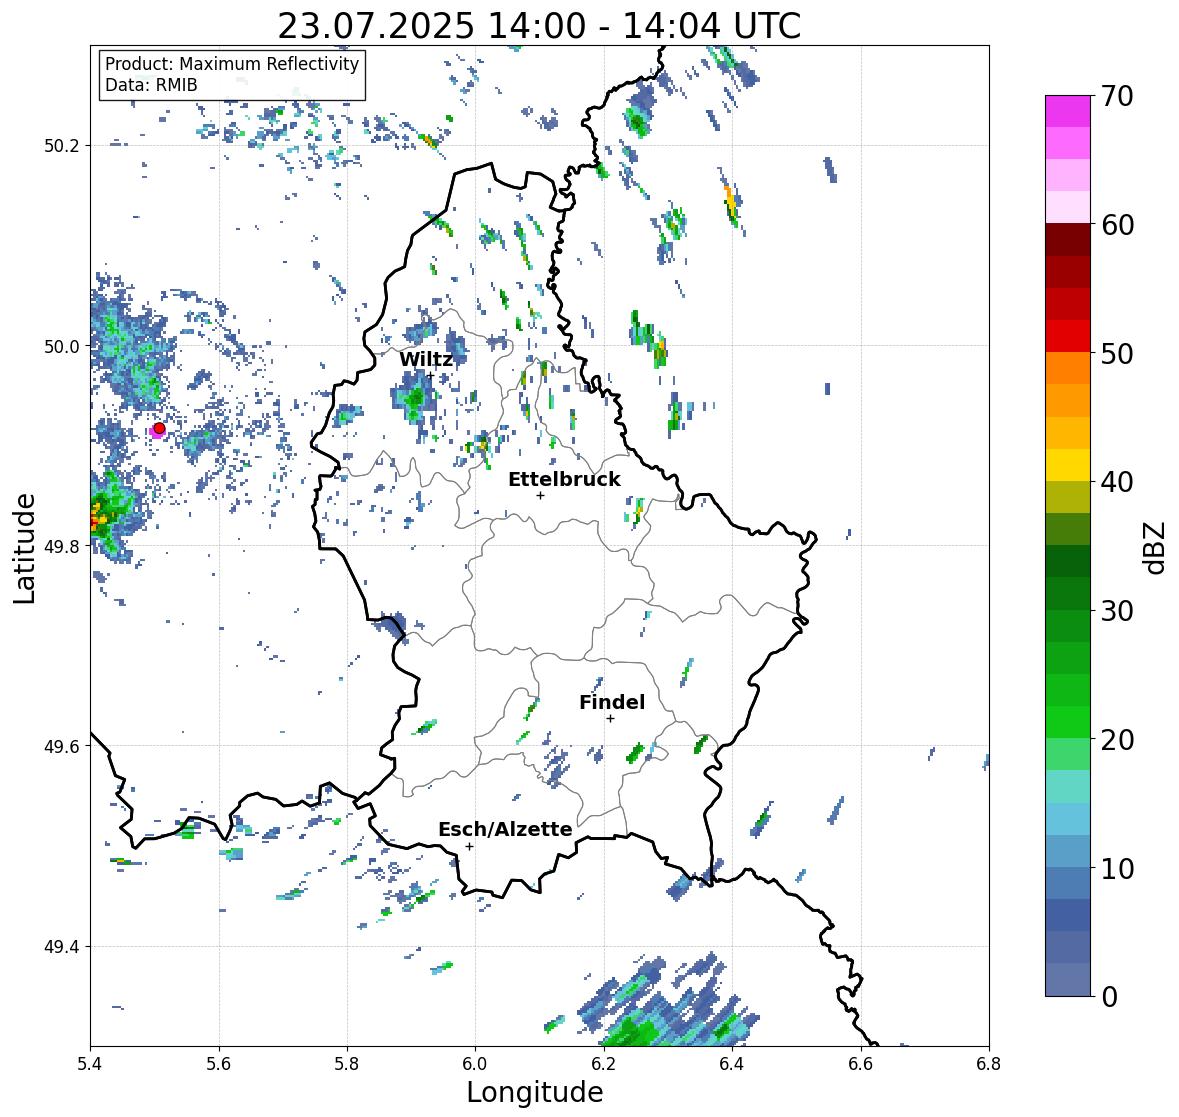Click the 6.8 longitude tick label
This screenshot has width=1179, height=1117.
pyautogui.click(x=989, y=1064)
